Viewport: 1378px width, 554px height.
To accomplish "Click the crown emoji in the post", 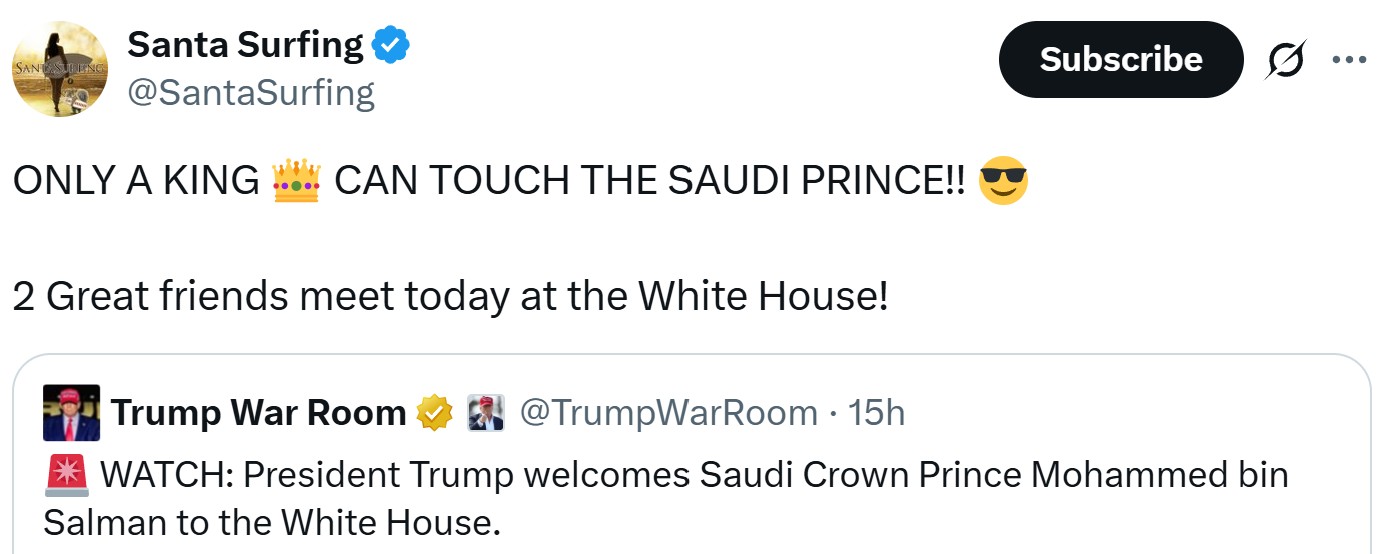I will pyautogui.click(x=296, y=182).
